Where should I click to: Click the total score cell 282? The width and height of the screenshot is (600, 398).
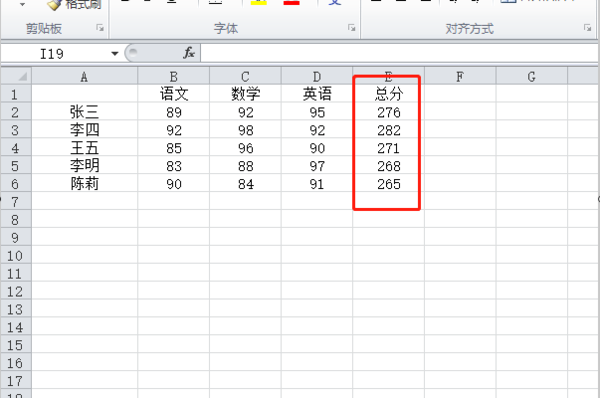388,130
